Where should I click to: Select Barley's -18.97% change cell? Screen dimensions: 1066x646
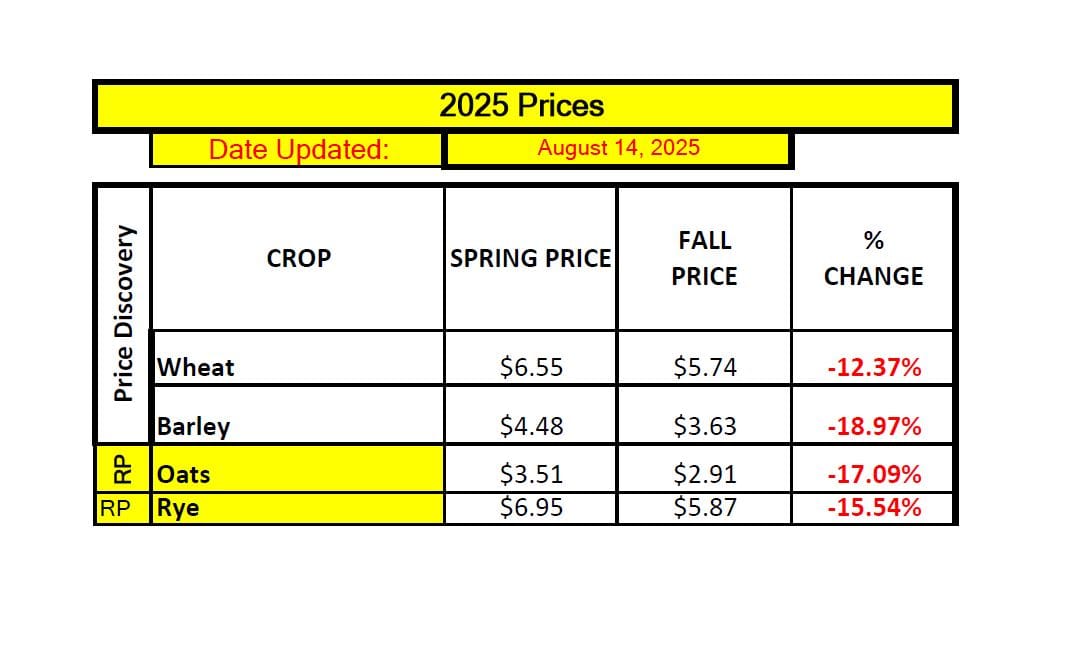pyautogui.click(x=873, y=426)
